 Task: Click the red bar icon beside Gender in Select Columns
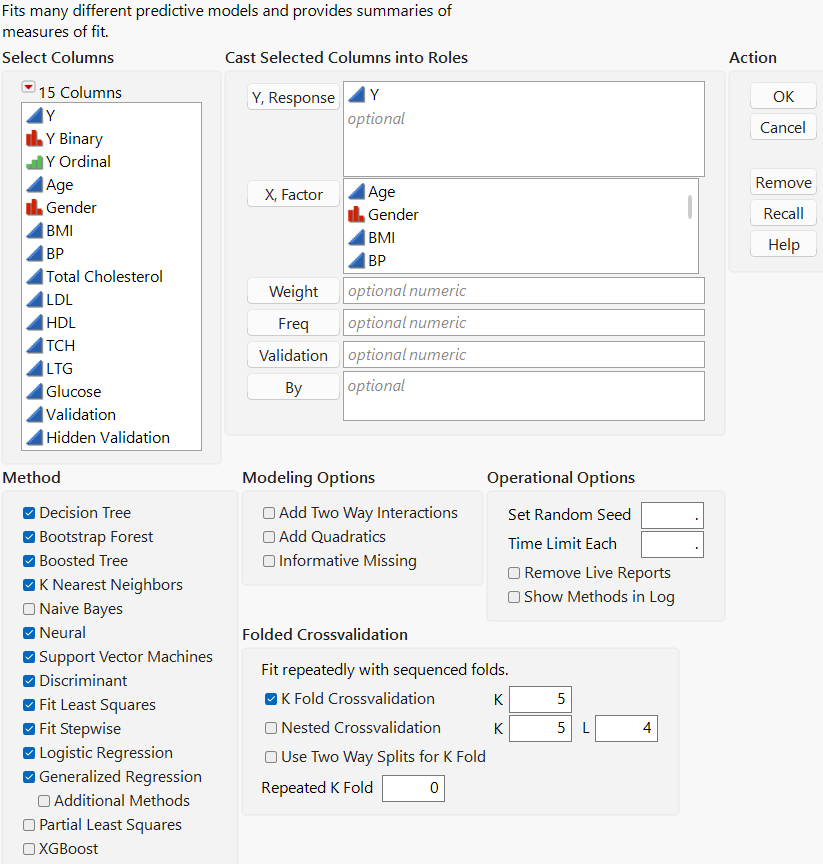click(x=34, y=208)
